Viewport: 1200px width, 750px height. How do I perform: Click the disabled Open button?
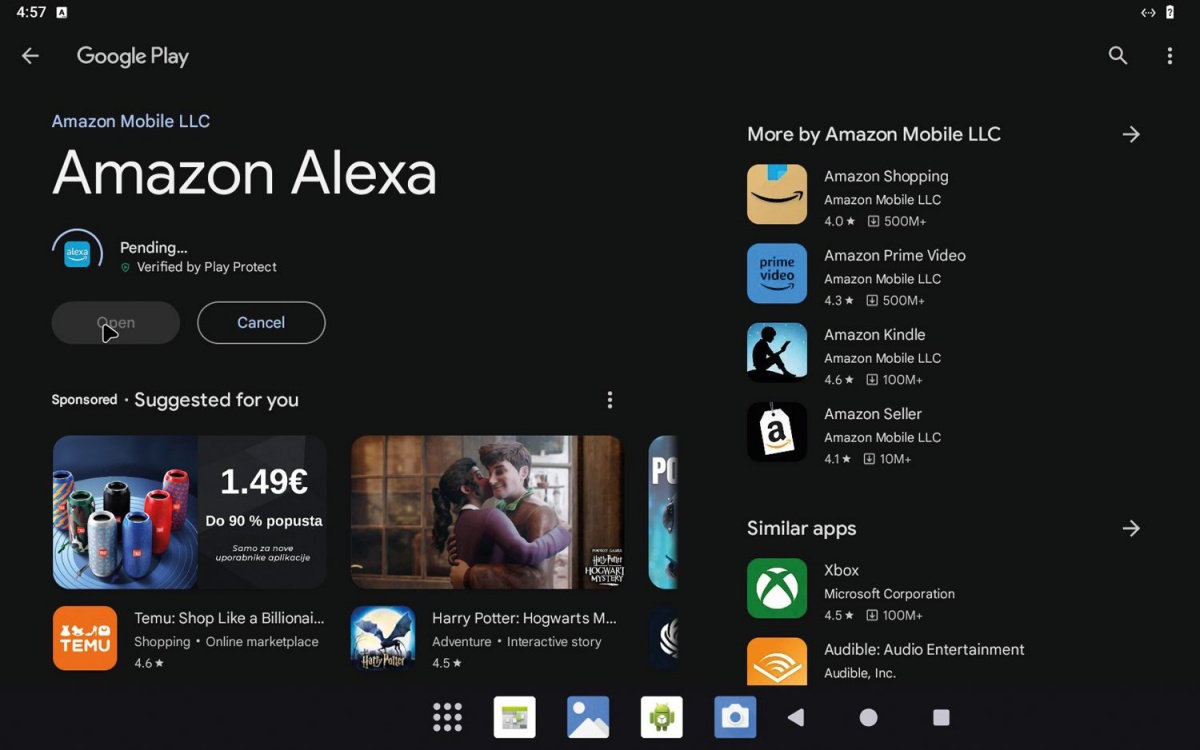116,323
